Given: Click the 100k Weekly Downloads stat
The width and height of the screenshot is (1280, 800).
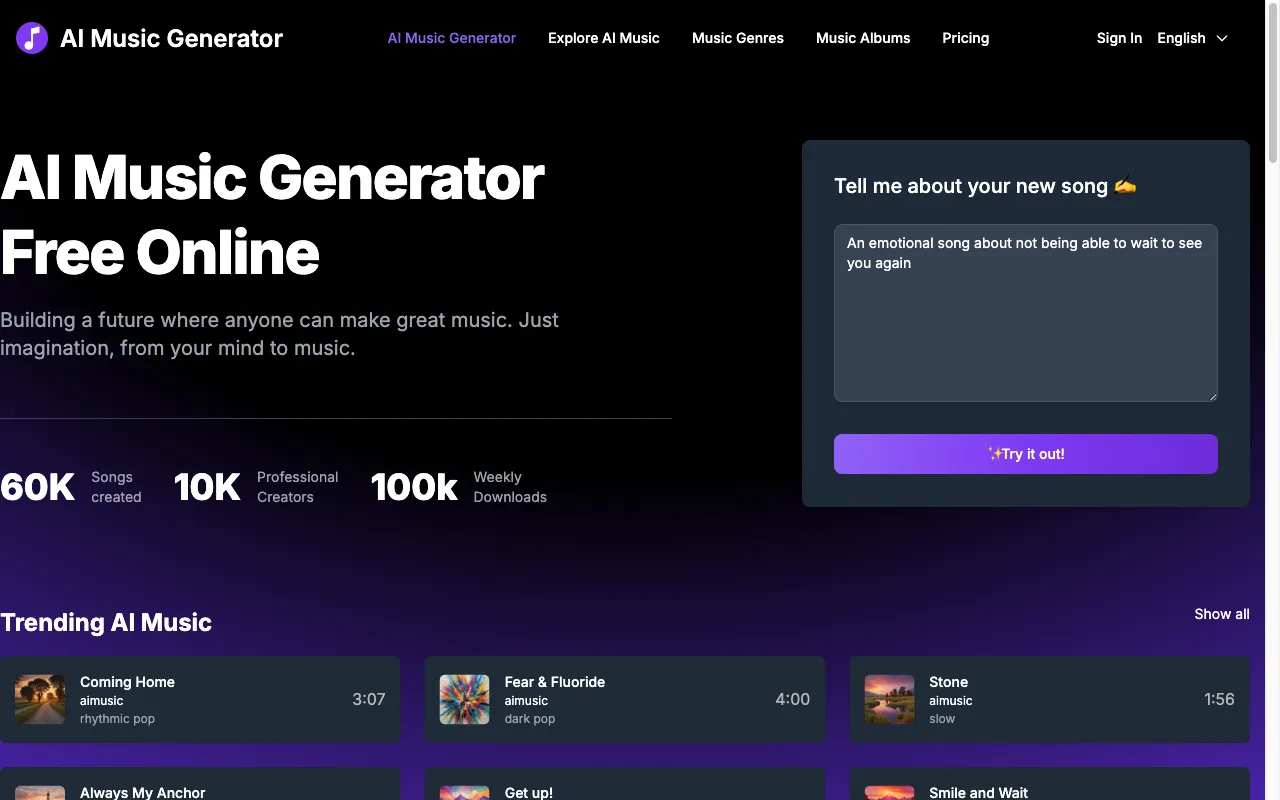Looking at the screenshot, I should [x=459, y=487].
